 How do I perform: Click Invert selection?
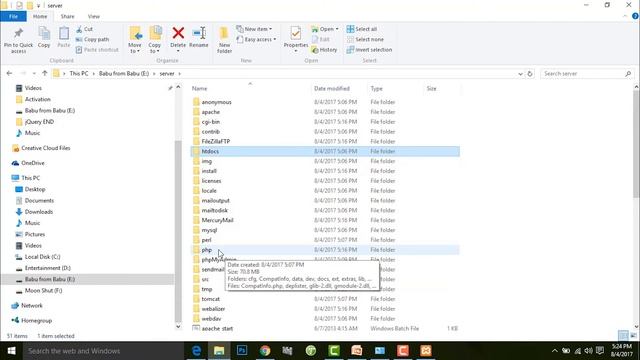pos(369,49)
